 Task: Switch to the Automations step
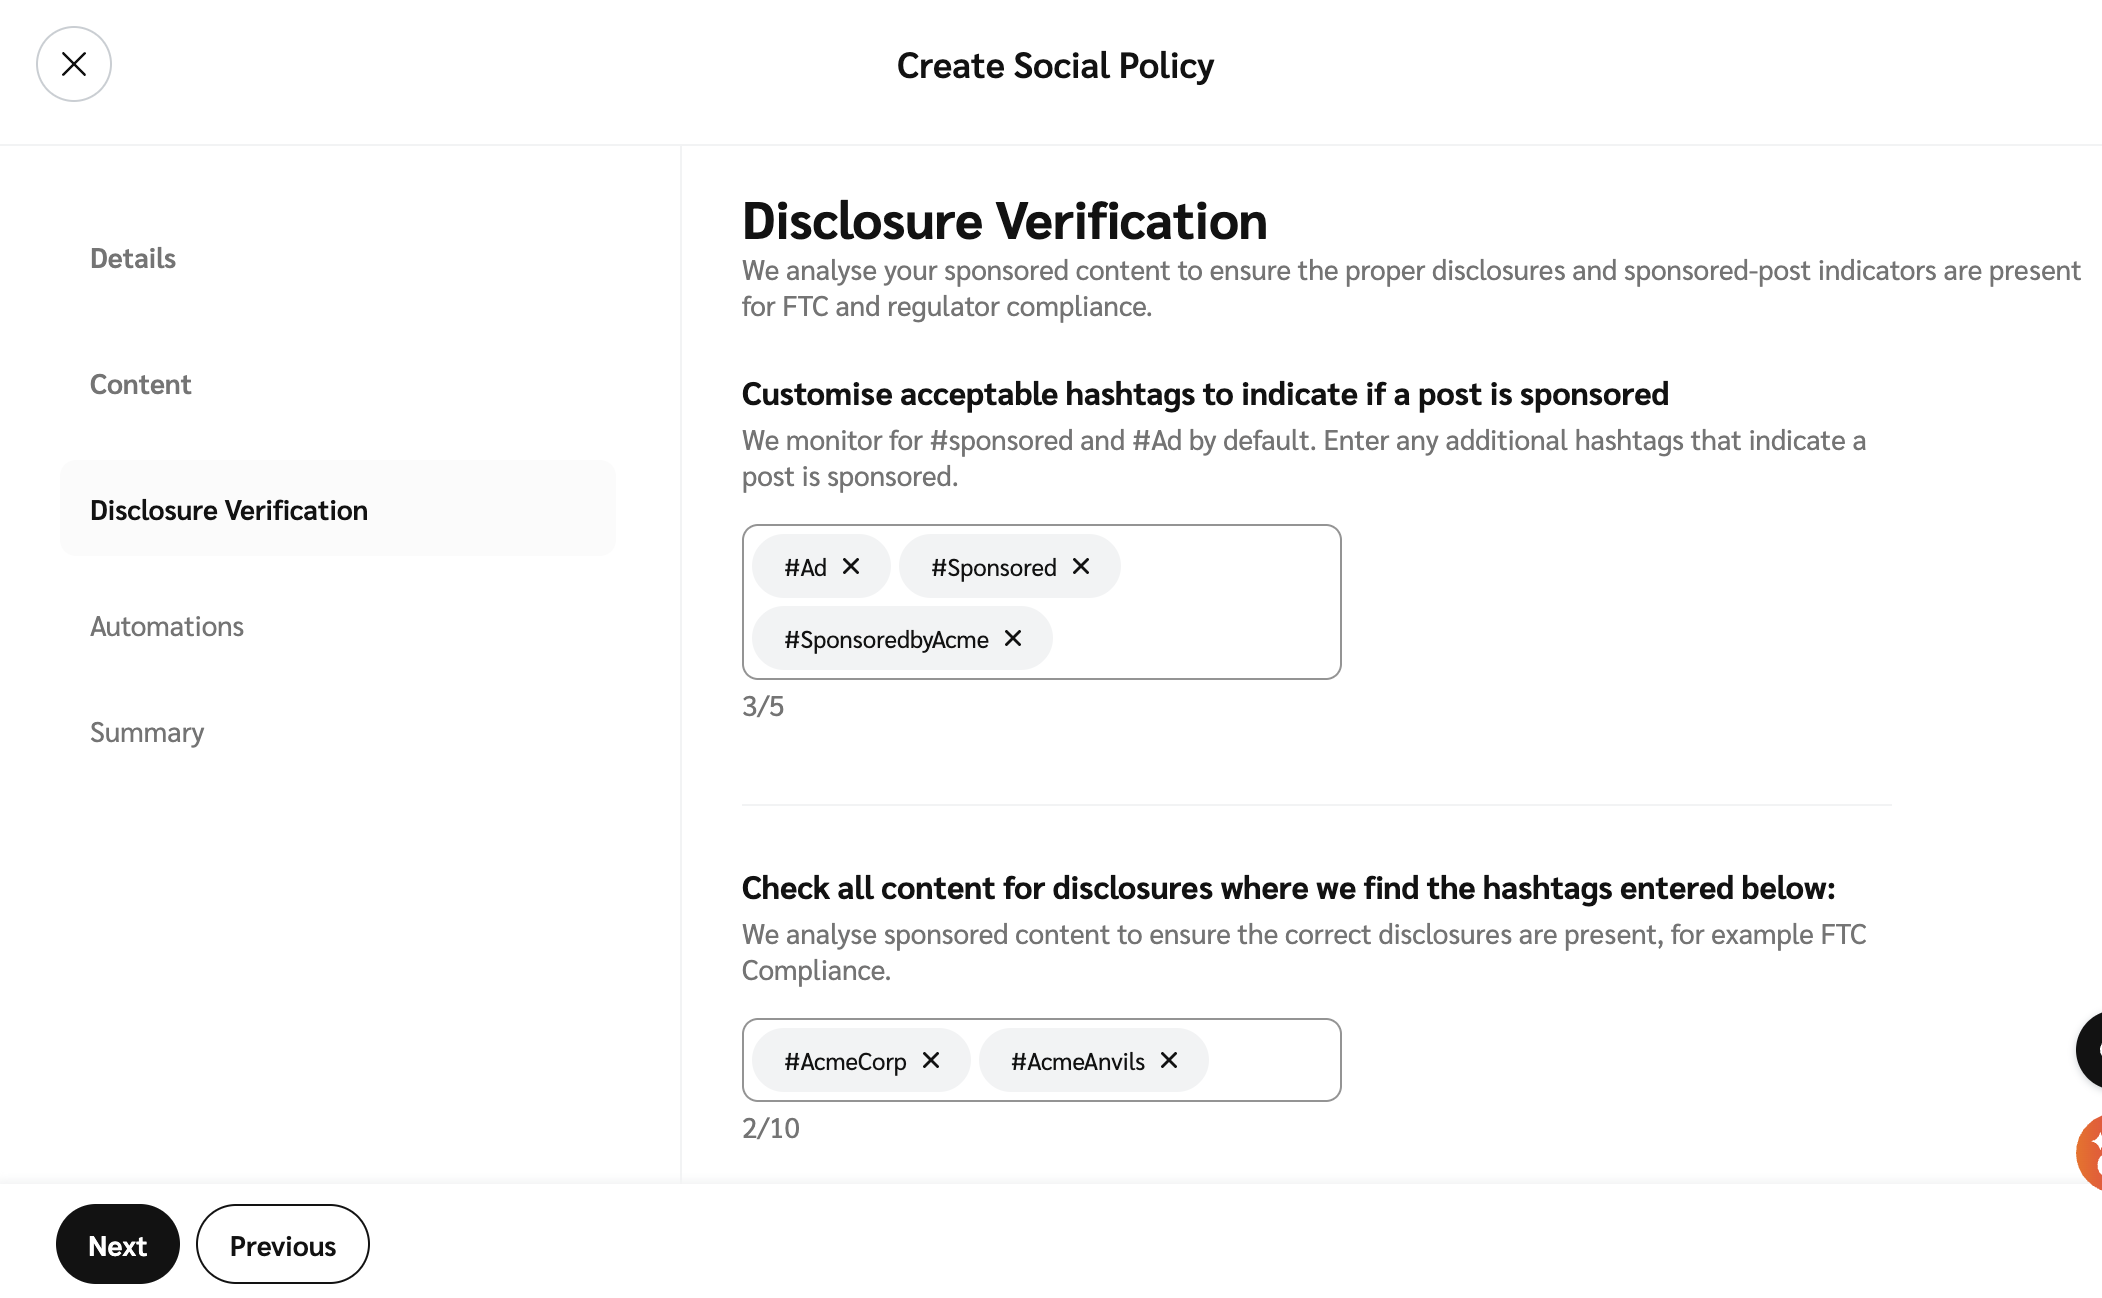click(167, 627)
